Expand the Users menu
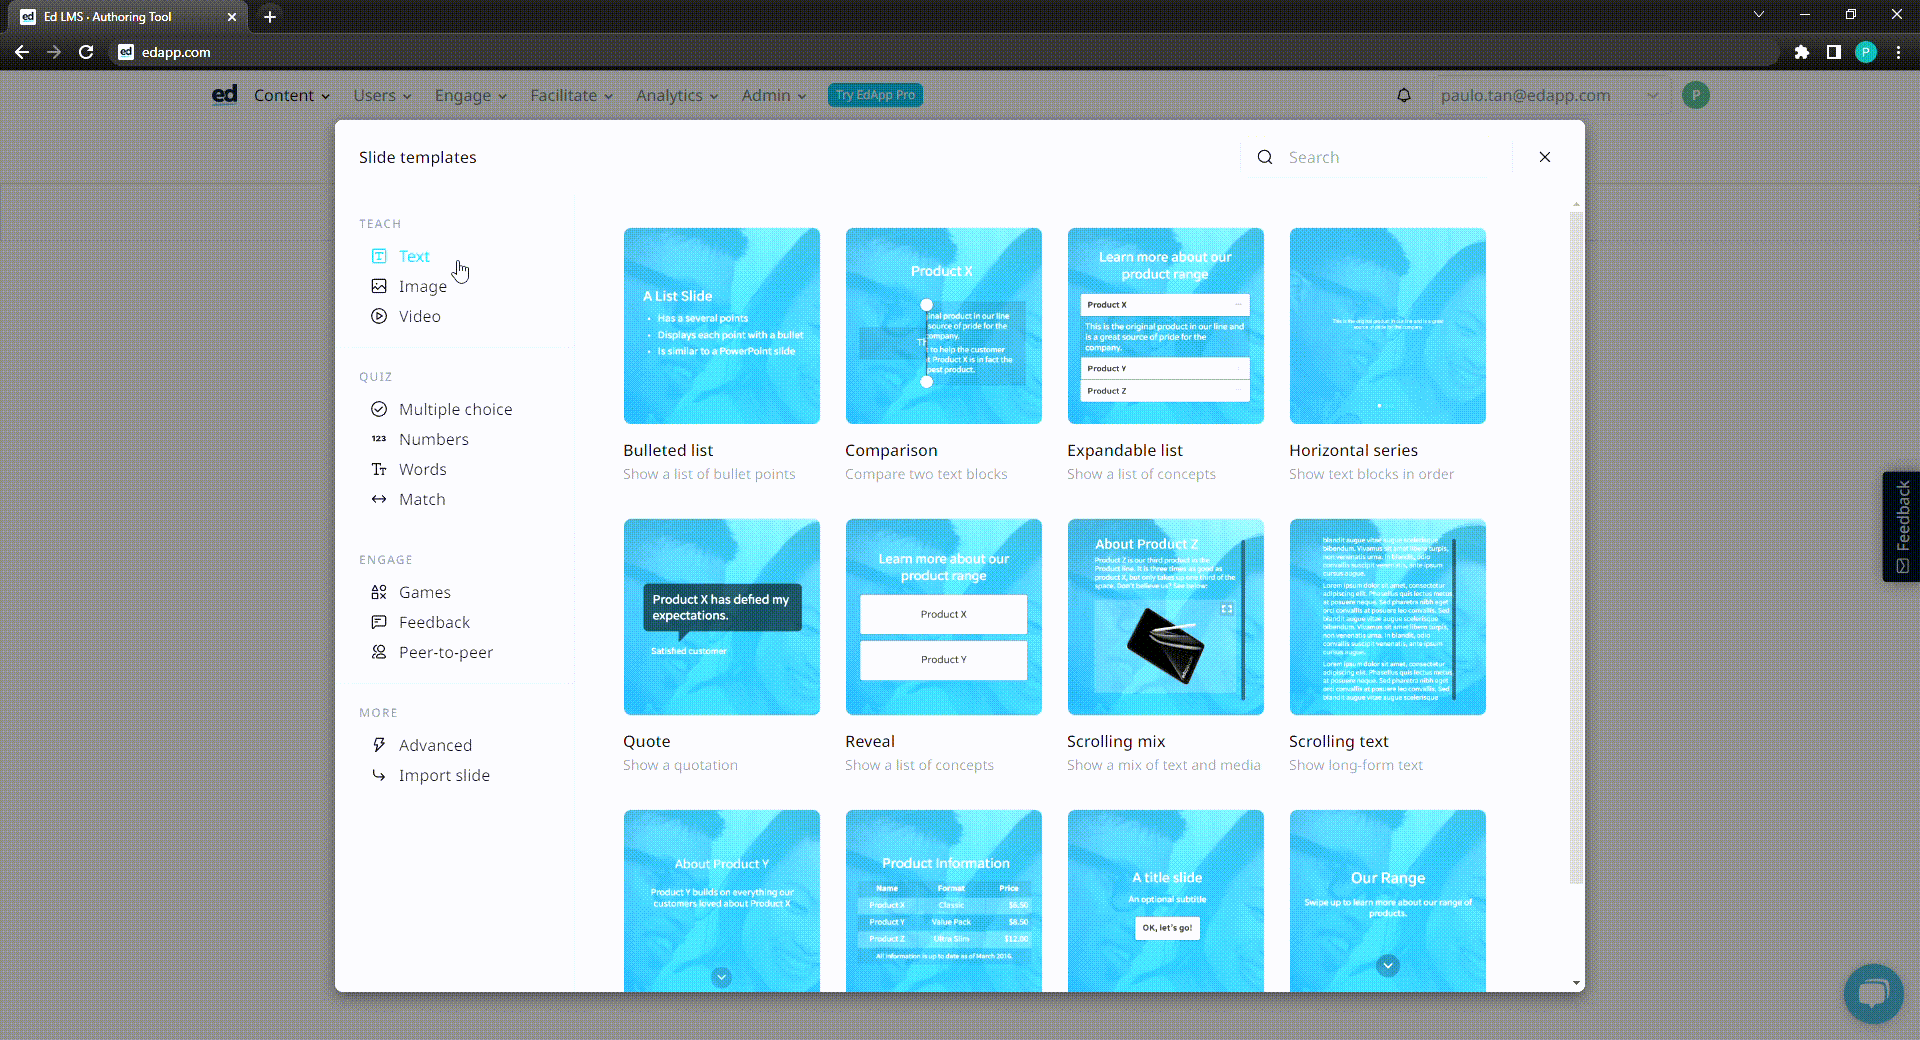 coord(382,95)
